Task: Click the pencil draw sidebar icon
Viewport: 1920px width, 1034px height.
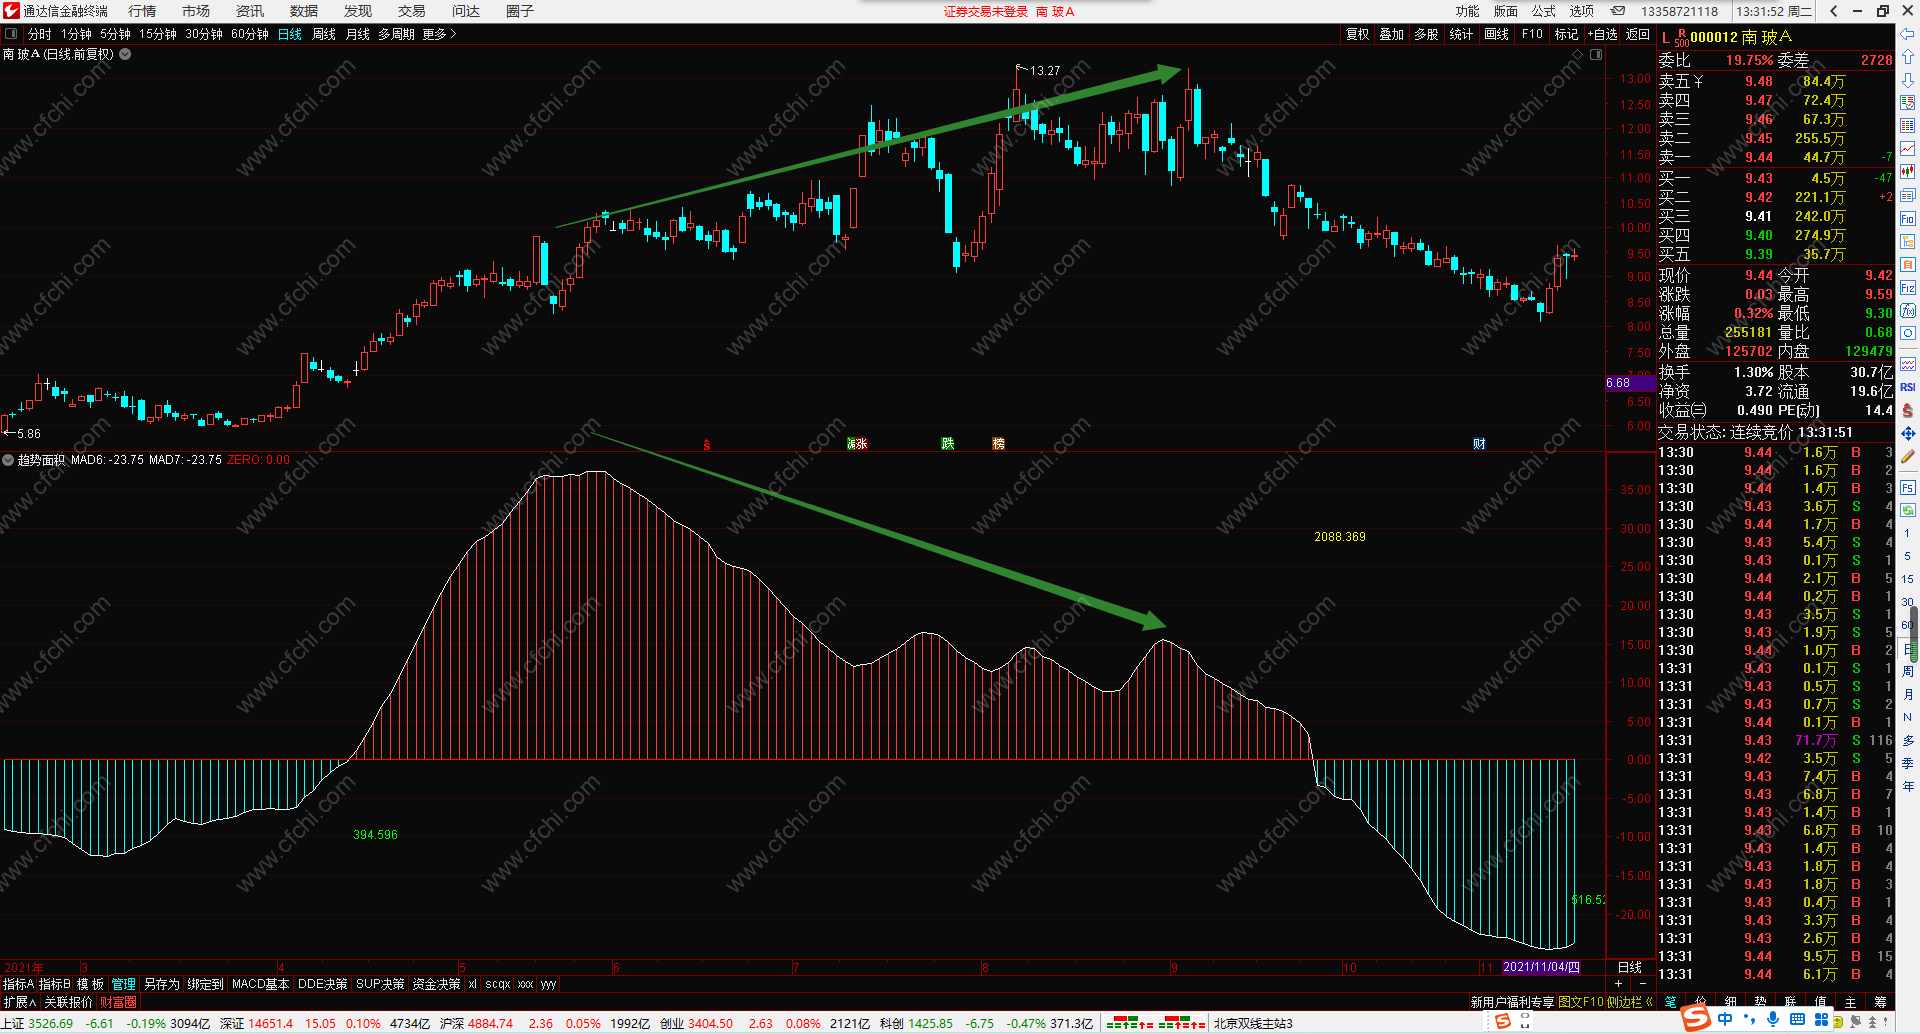Action: click(x=1908, y=456)
